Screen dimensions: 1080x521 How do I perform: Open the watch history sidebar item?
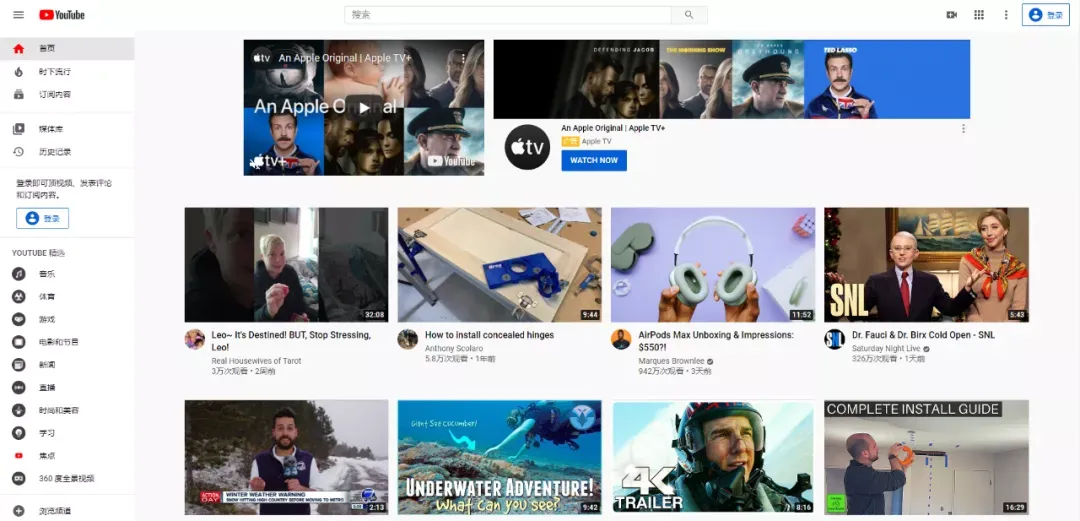click(68, 152)
